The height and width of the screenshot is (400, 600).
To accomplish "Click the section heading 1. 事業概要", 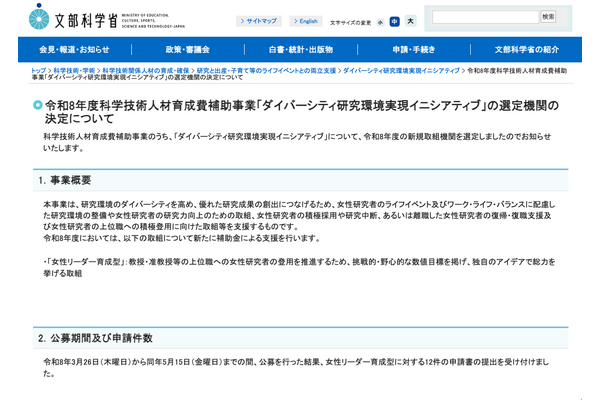I will [65, 180].
